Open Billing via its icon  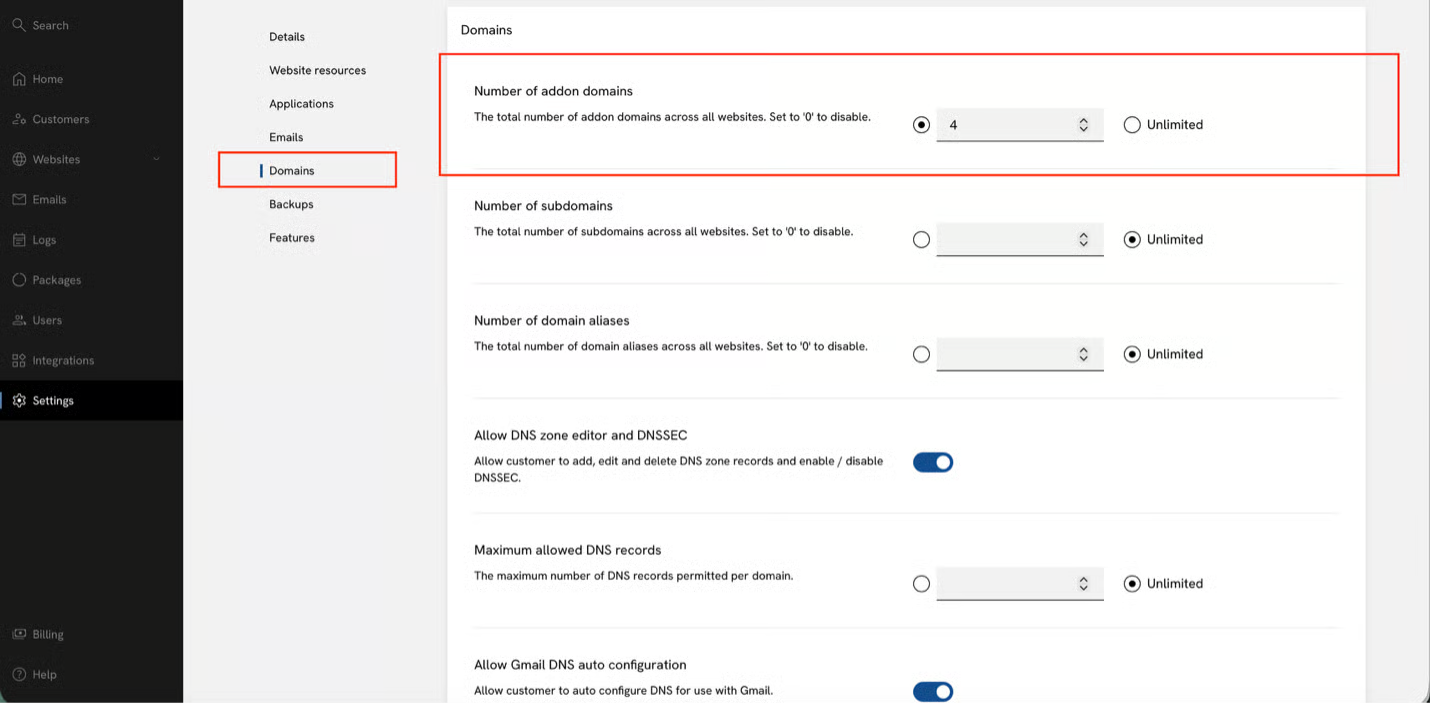19,634
